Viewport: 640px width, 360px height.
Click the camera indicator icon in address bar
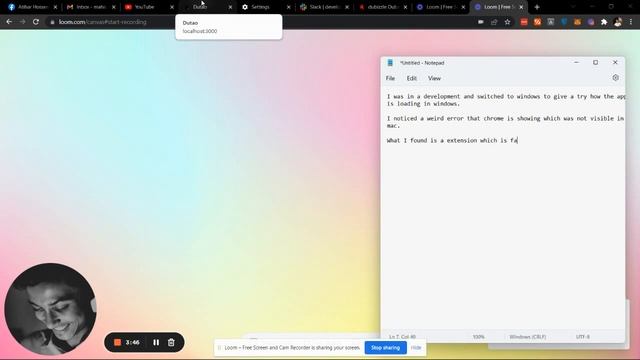point(481,22)
